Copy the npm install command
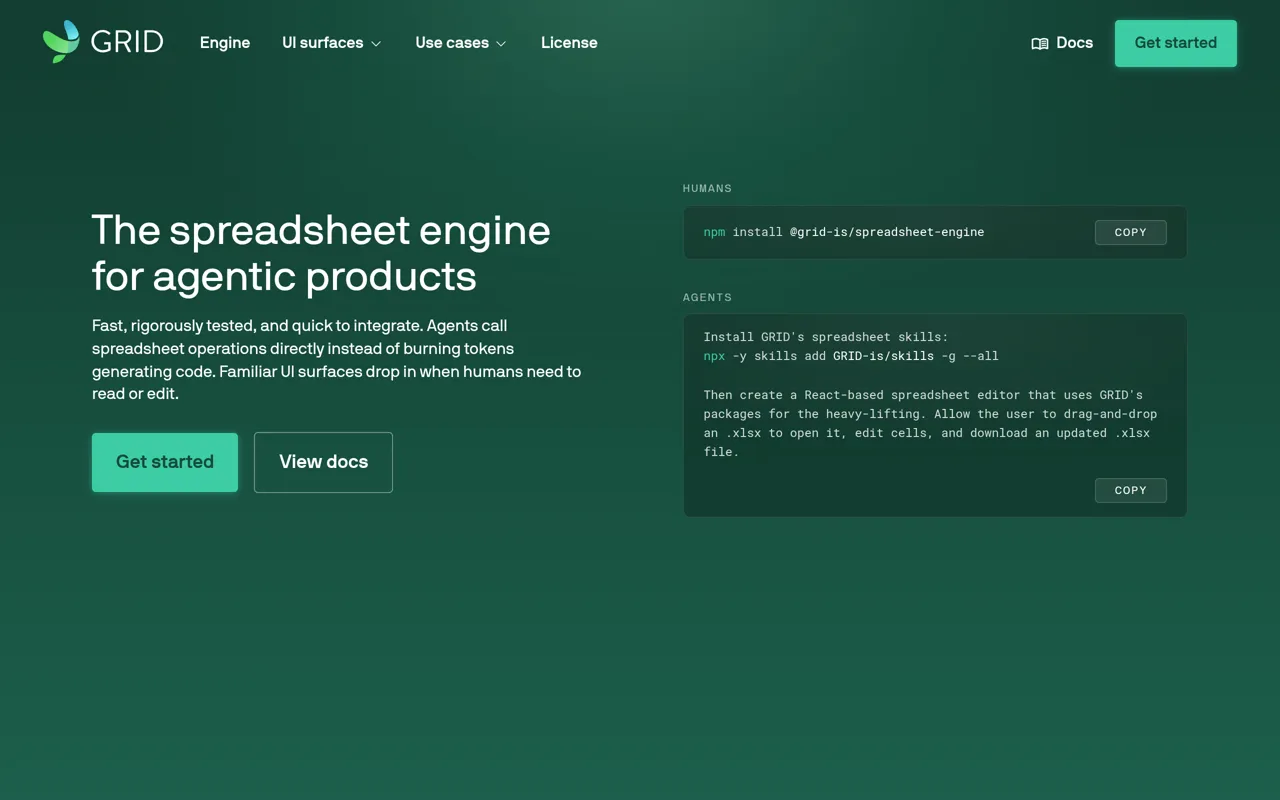Screen dimensions: 1280x800 tap(1131, 232)
